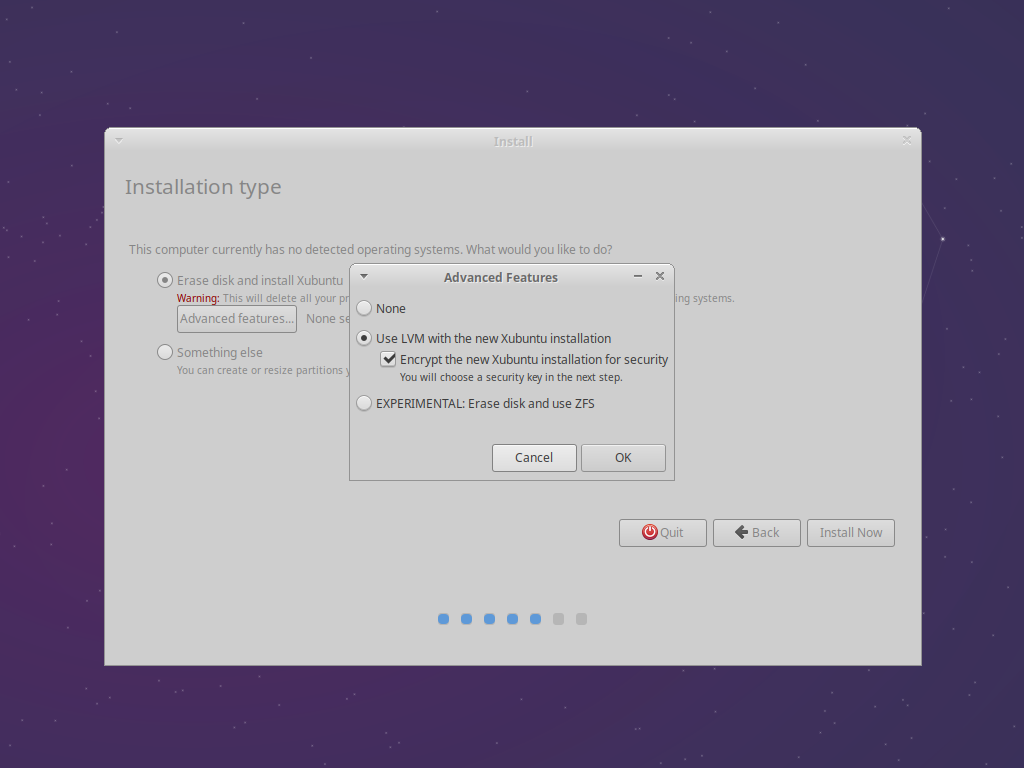
Task: Go back using the Back button
Action: pyautogui.click(x=757, y=532)
